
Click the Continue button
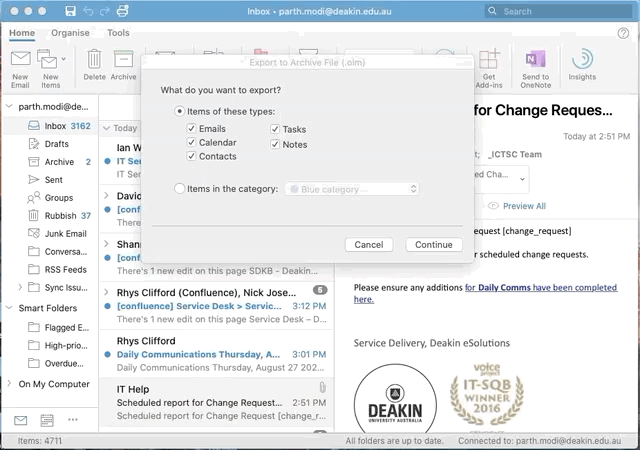[434, 245]
